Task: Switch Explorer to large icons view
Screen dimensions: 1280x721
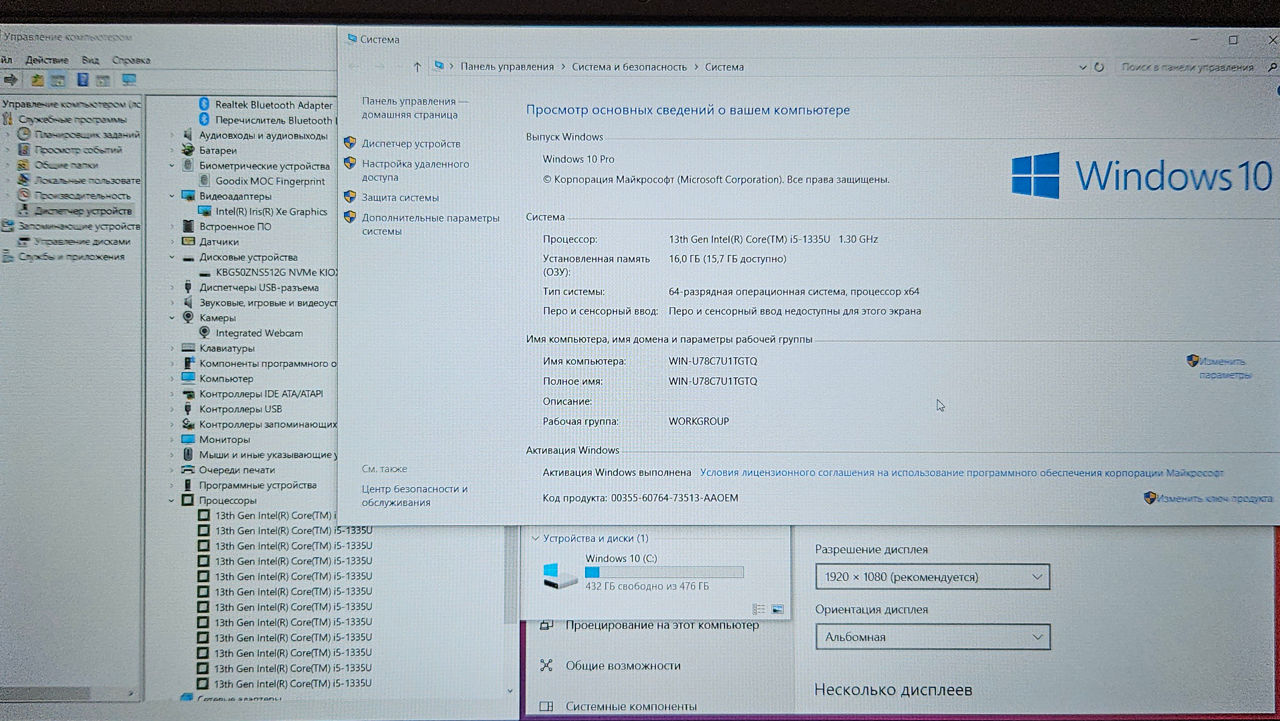Action: pyautogui.click(x=777, y=609)
